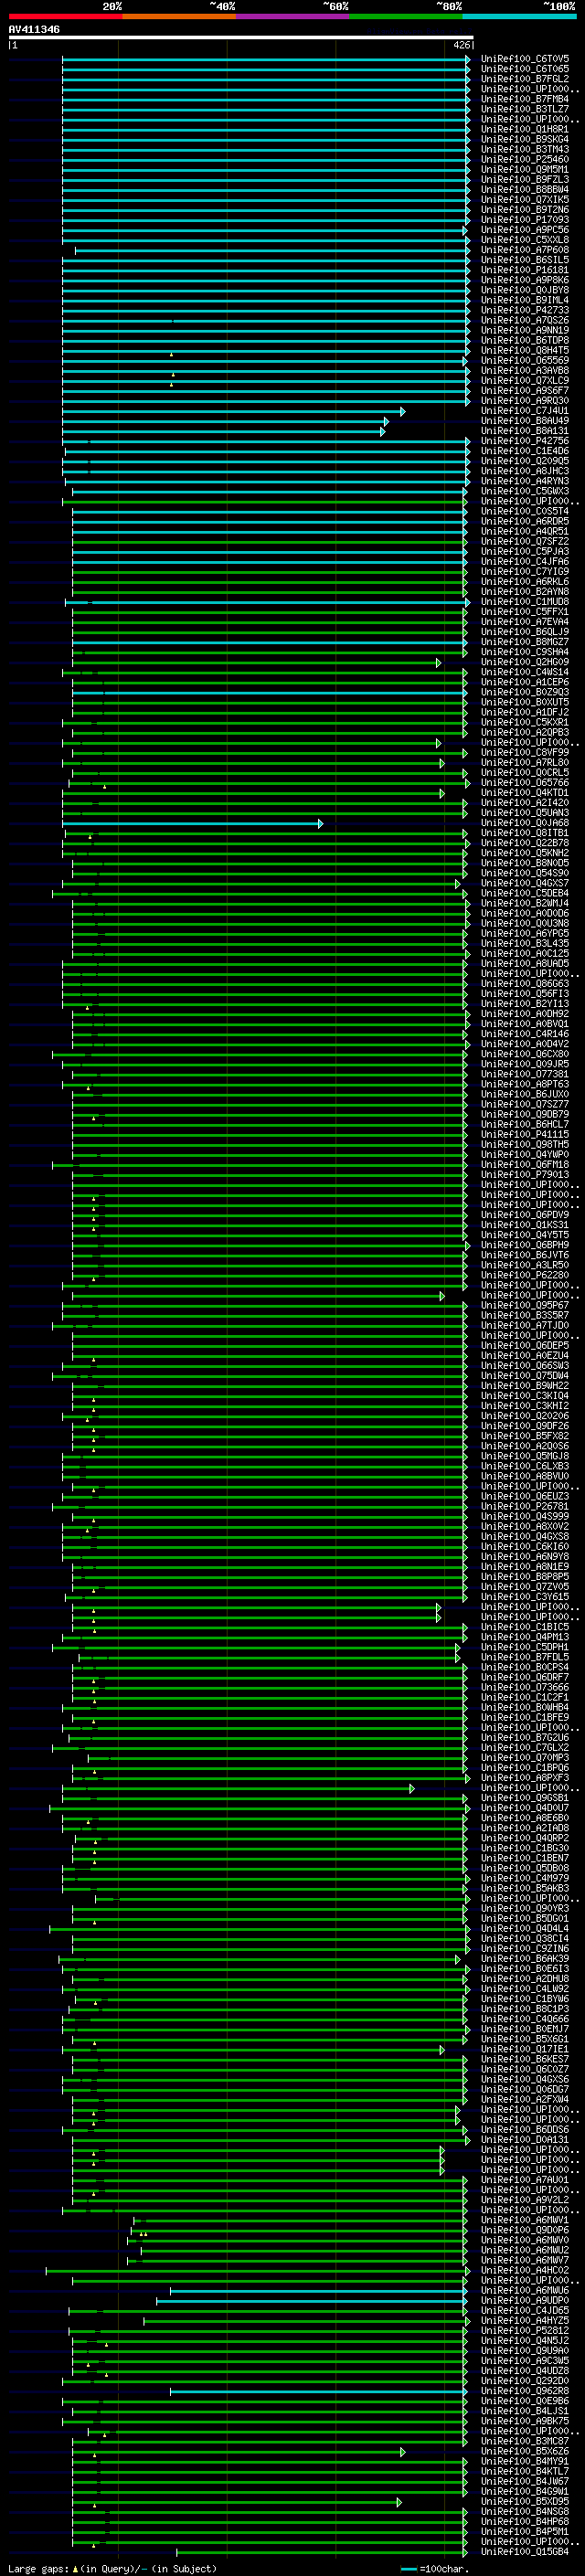Select hit label UniRef100_Q9M5M1
585x2576 pixels.
(525, 169)
